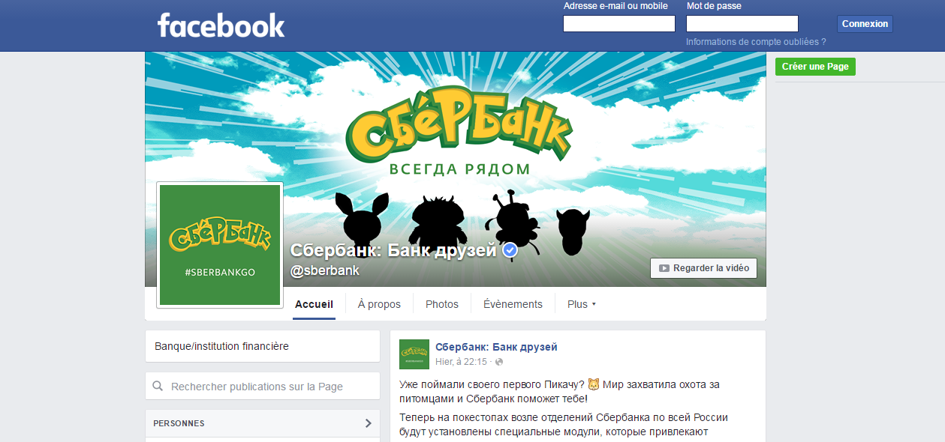Click the green Créer une Page button
945x442 pixels.
coord(815,67)
